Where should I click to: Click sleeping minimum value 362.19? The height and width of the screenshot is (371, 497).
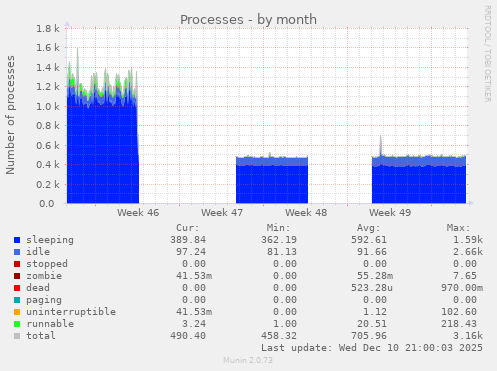click(279, 240)
